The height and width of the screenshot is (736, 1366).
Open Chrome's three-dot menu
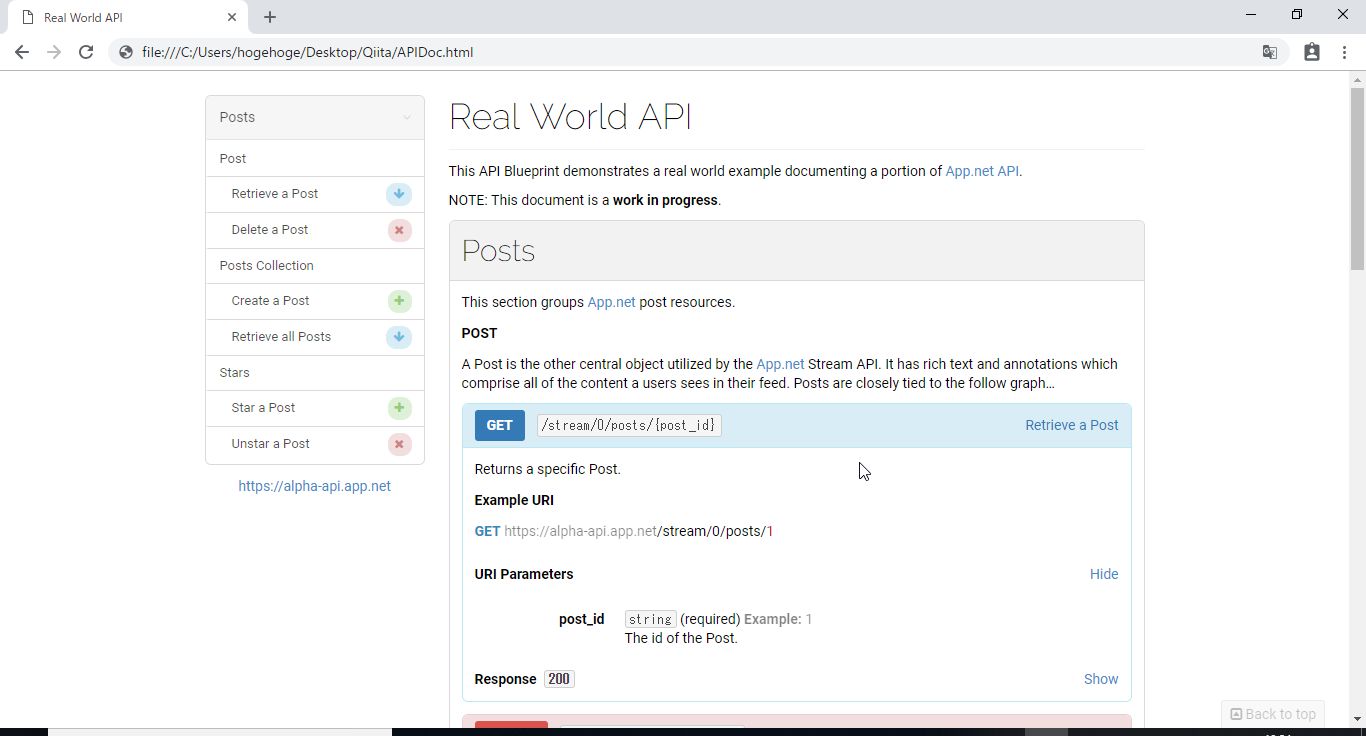pos(1345,52)
